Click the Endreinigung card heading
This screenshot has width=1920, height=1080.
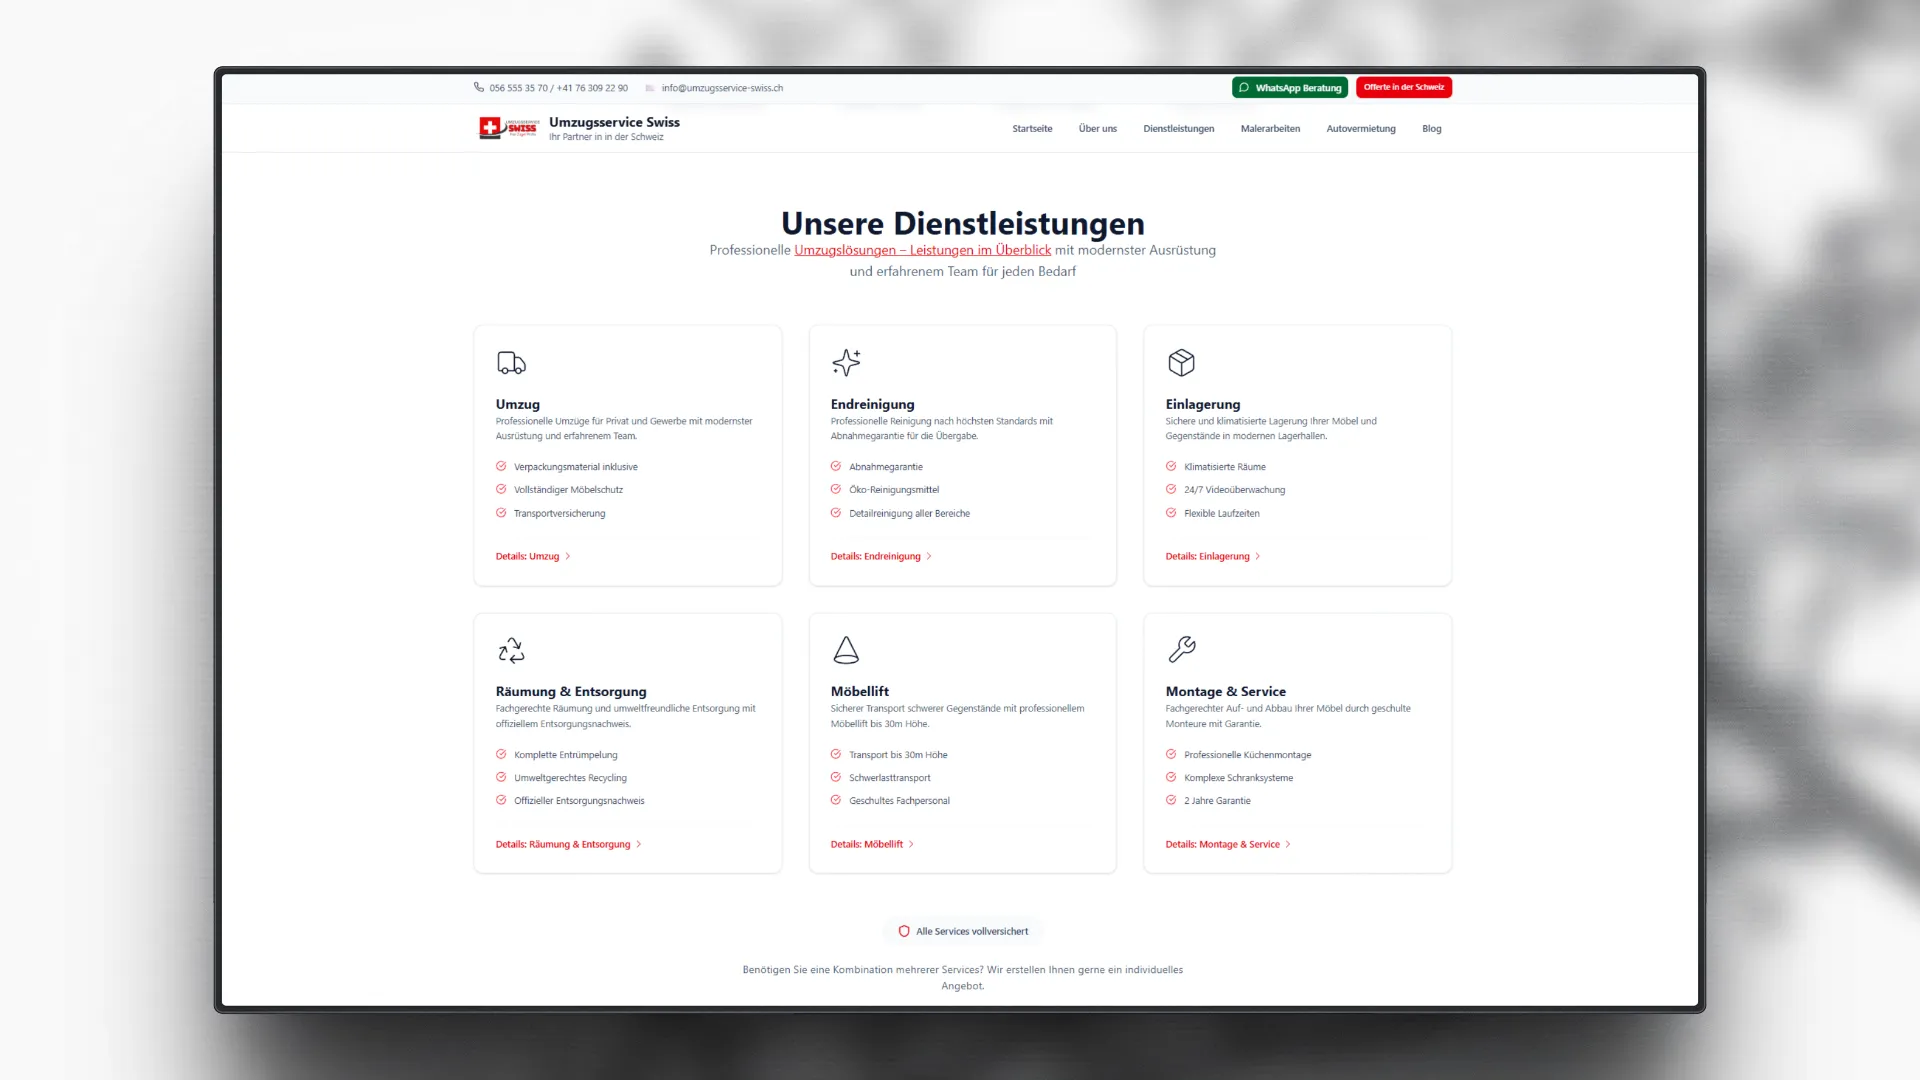872,404
